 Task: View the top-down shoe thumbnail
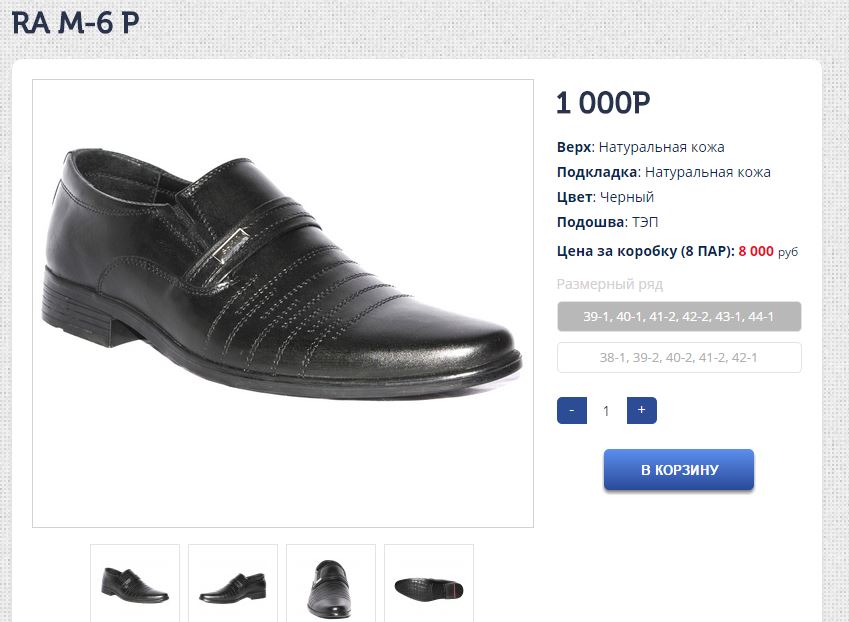(x=331, y=583)
